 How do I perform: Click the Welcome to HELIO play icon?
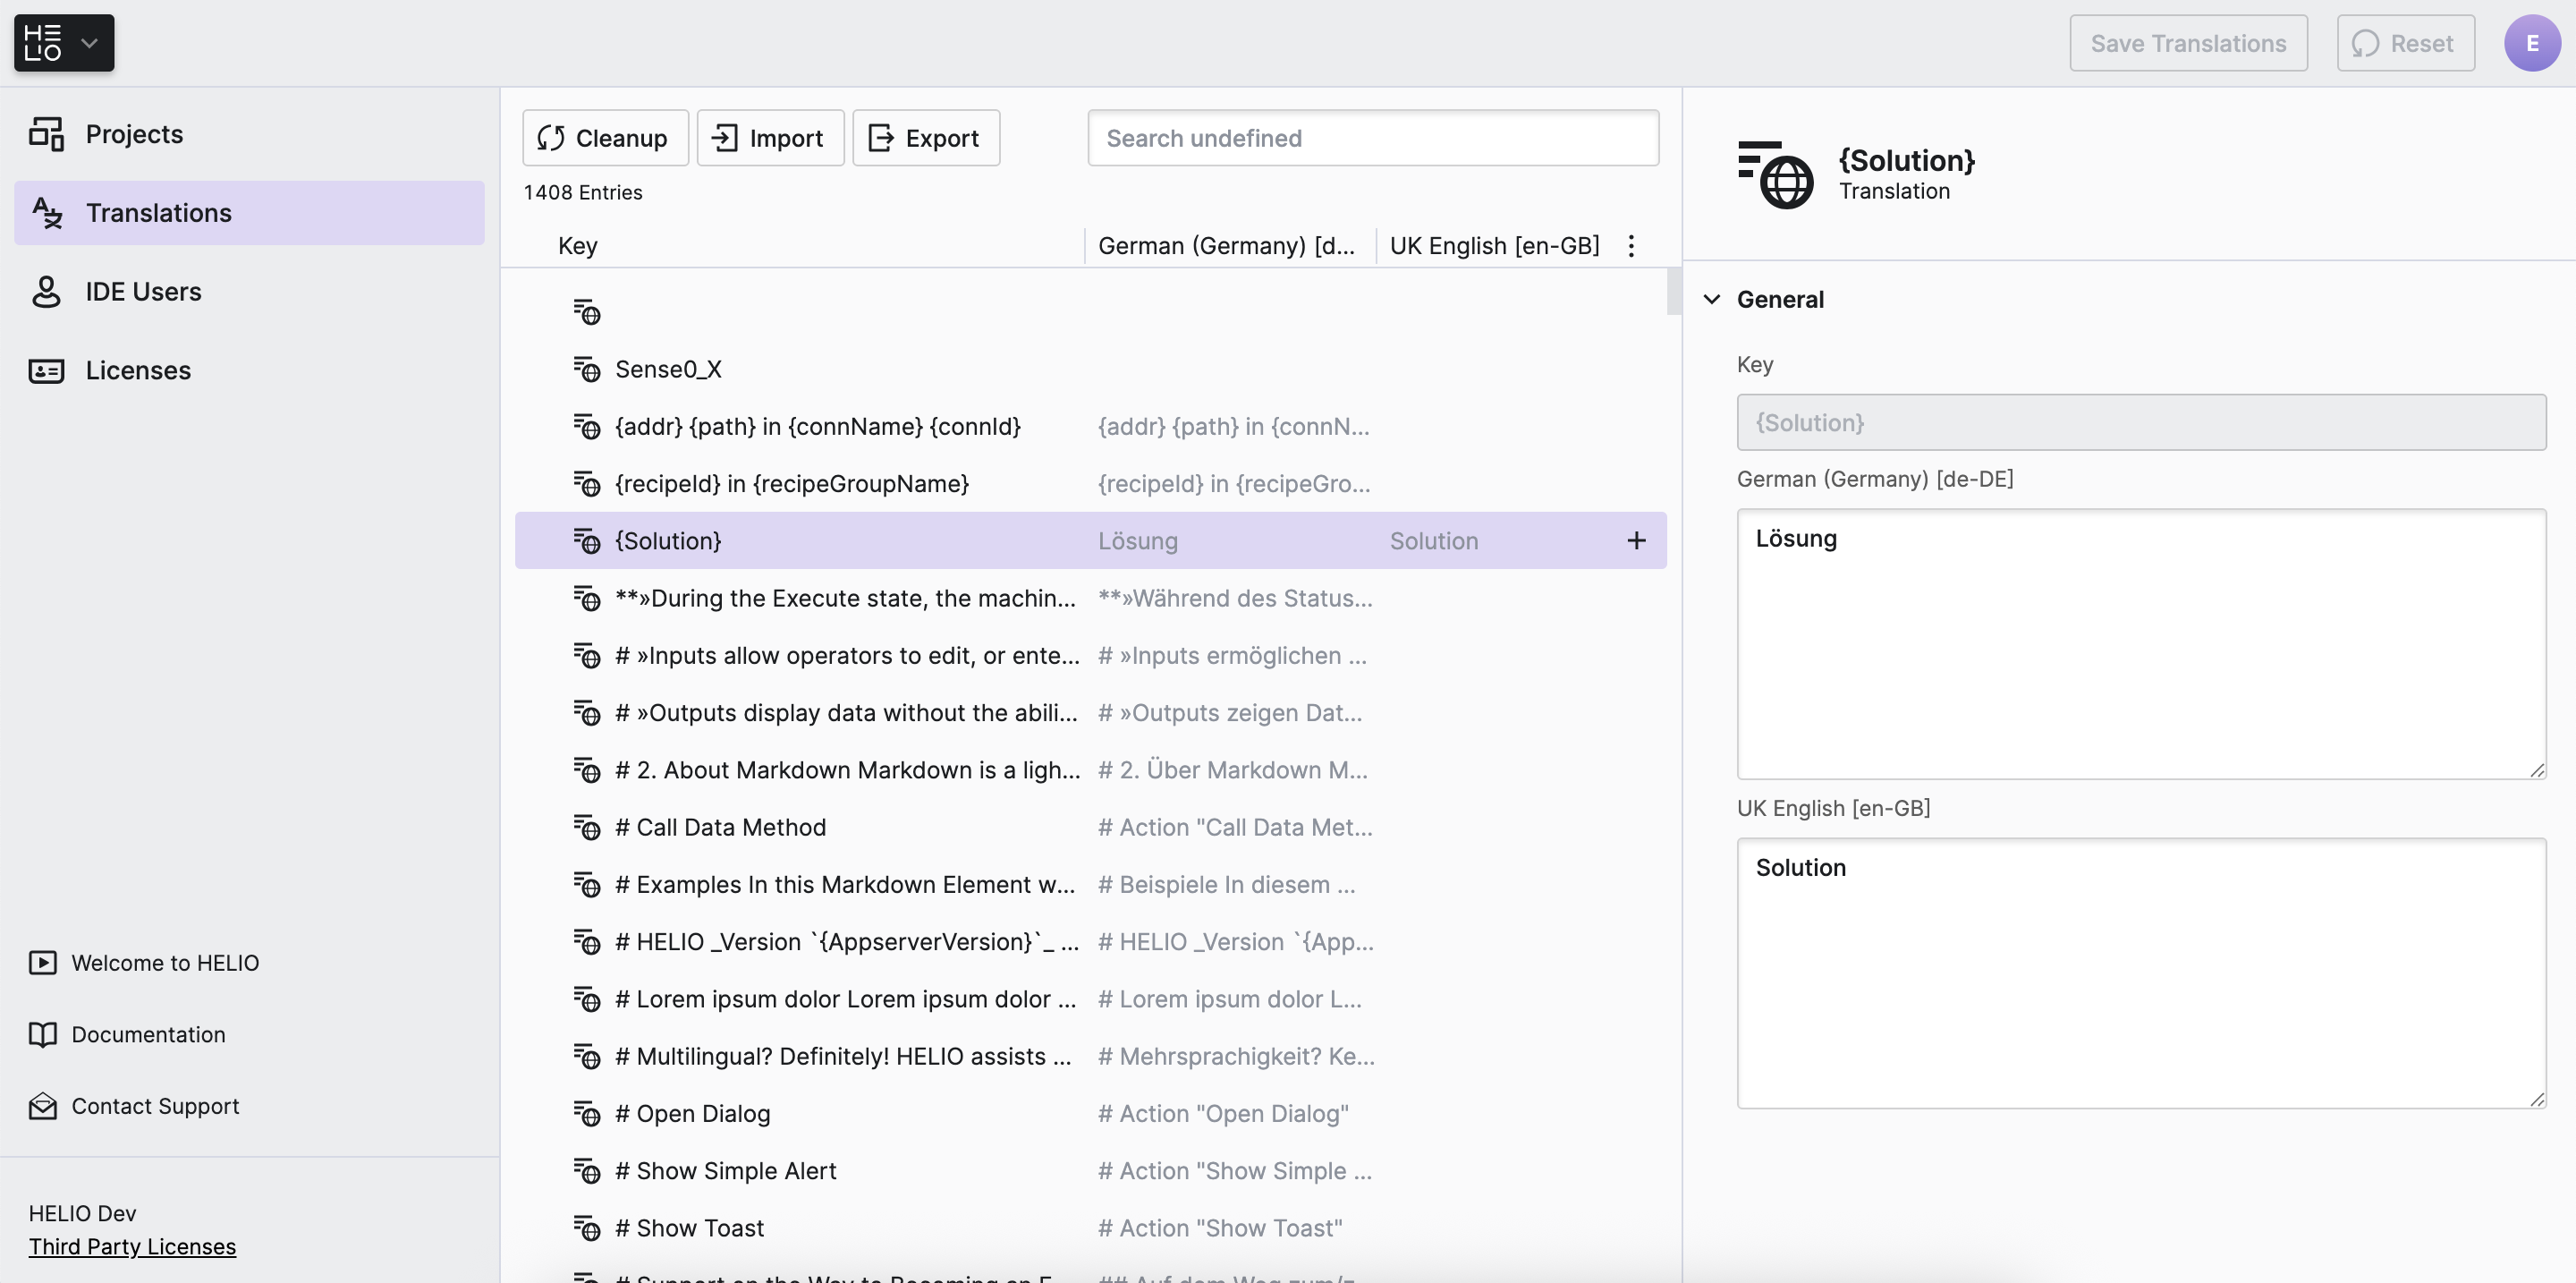[x=43, y=963]
